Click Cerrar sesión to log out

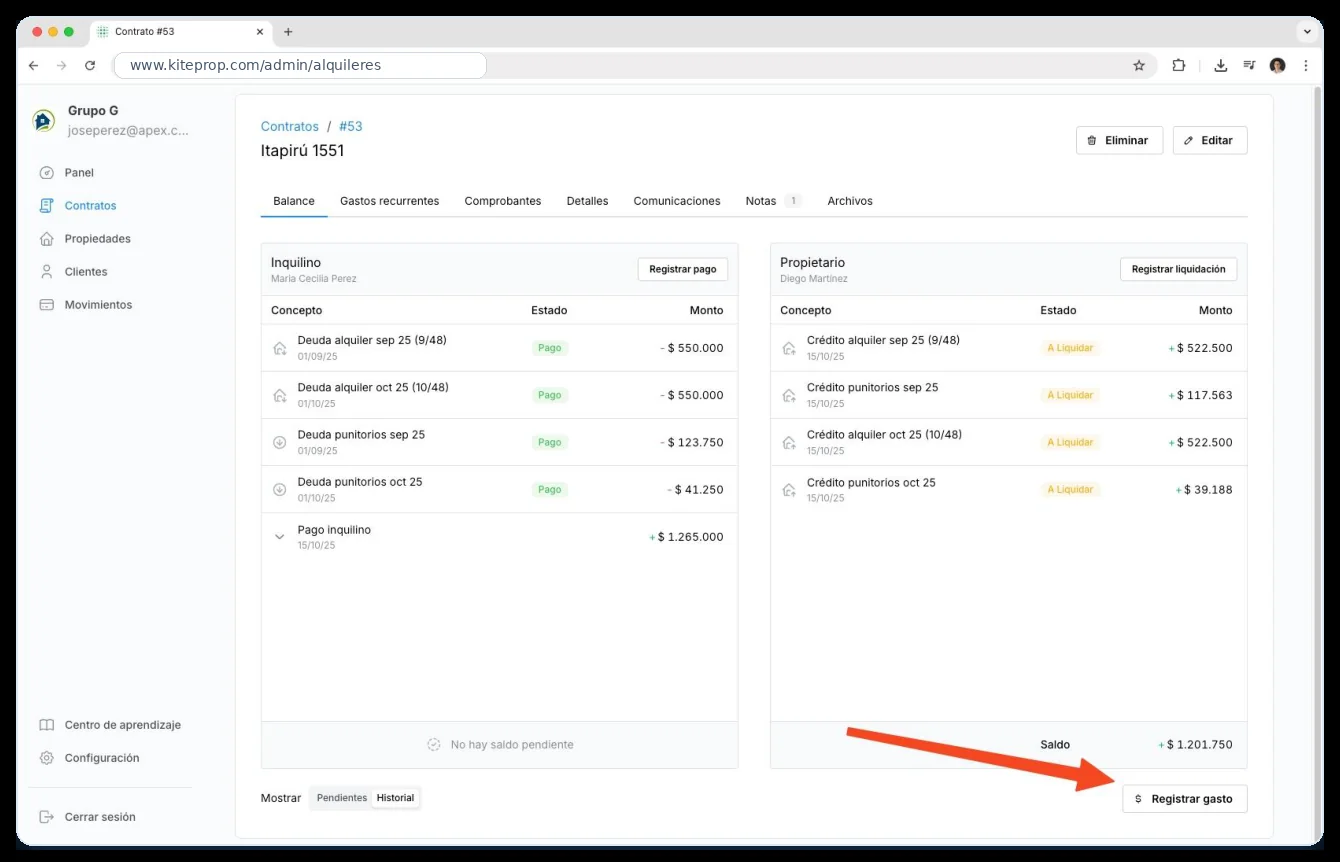(x=99, y=817)
